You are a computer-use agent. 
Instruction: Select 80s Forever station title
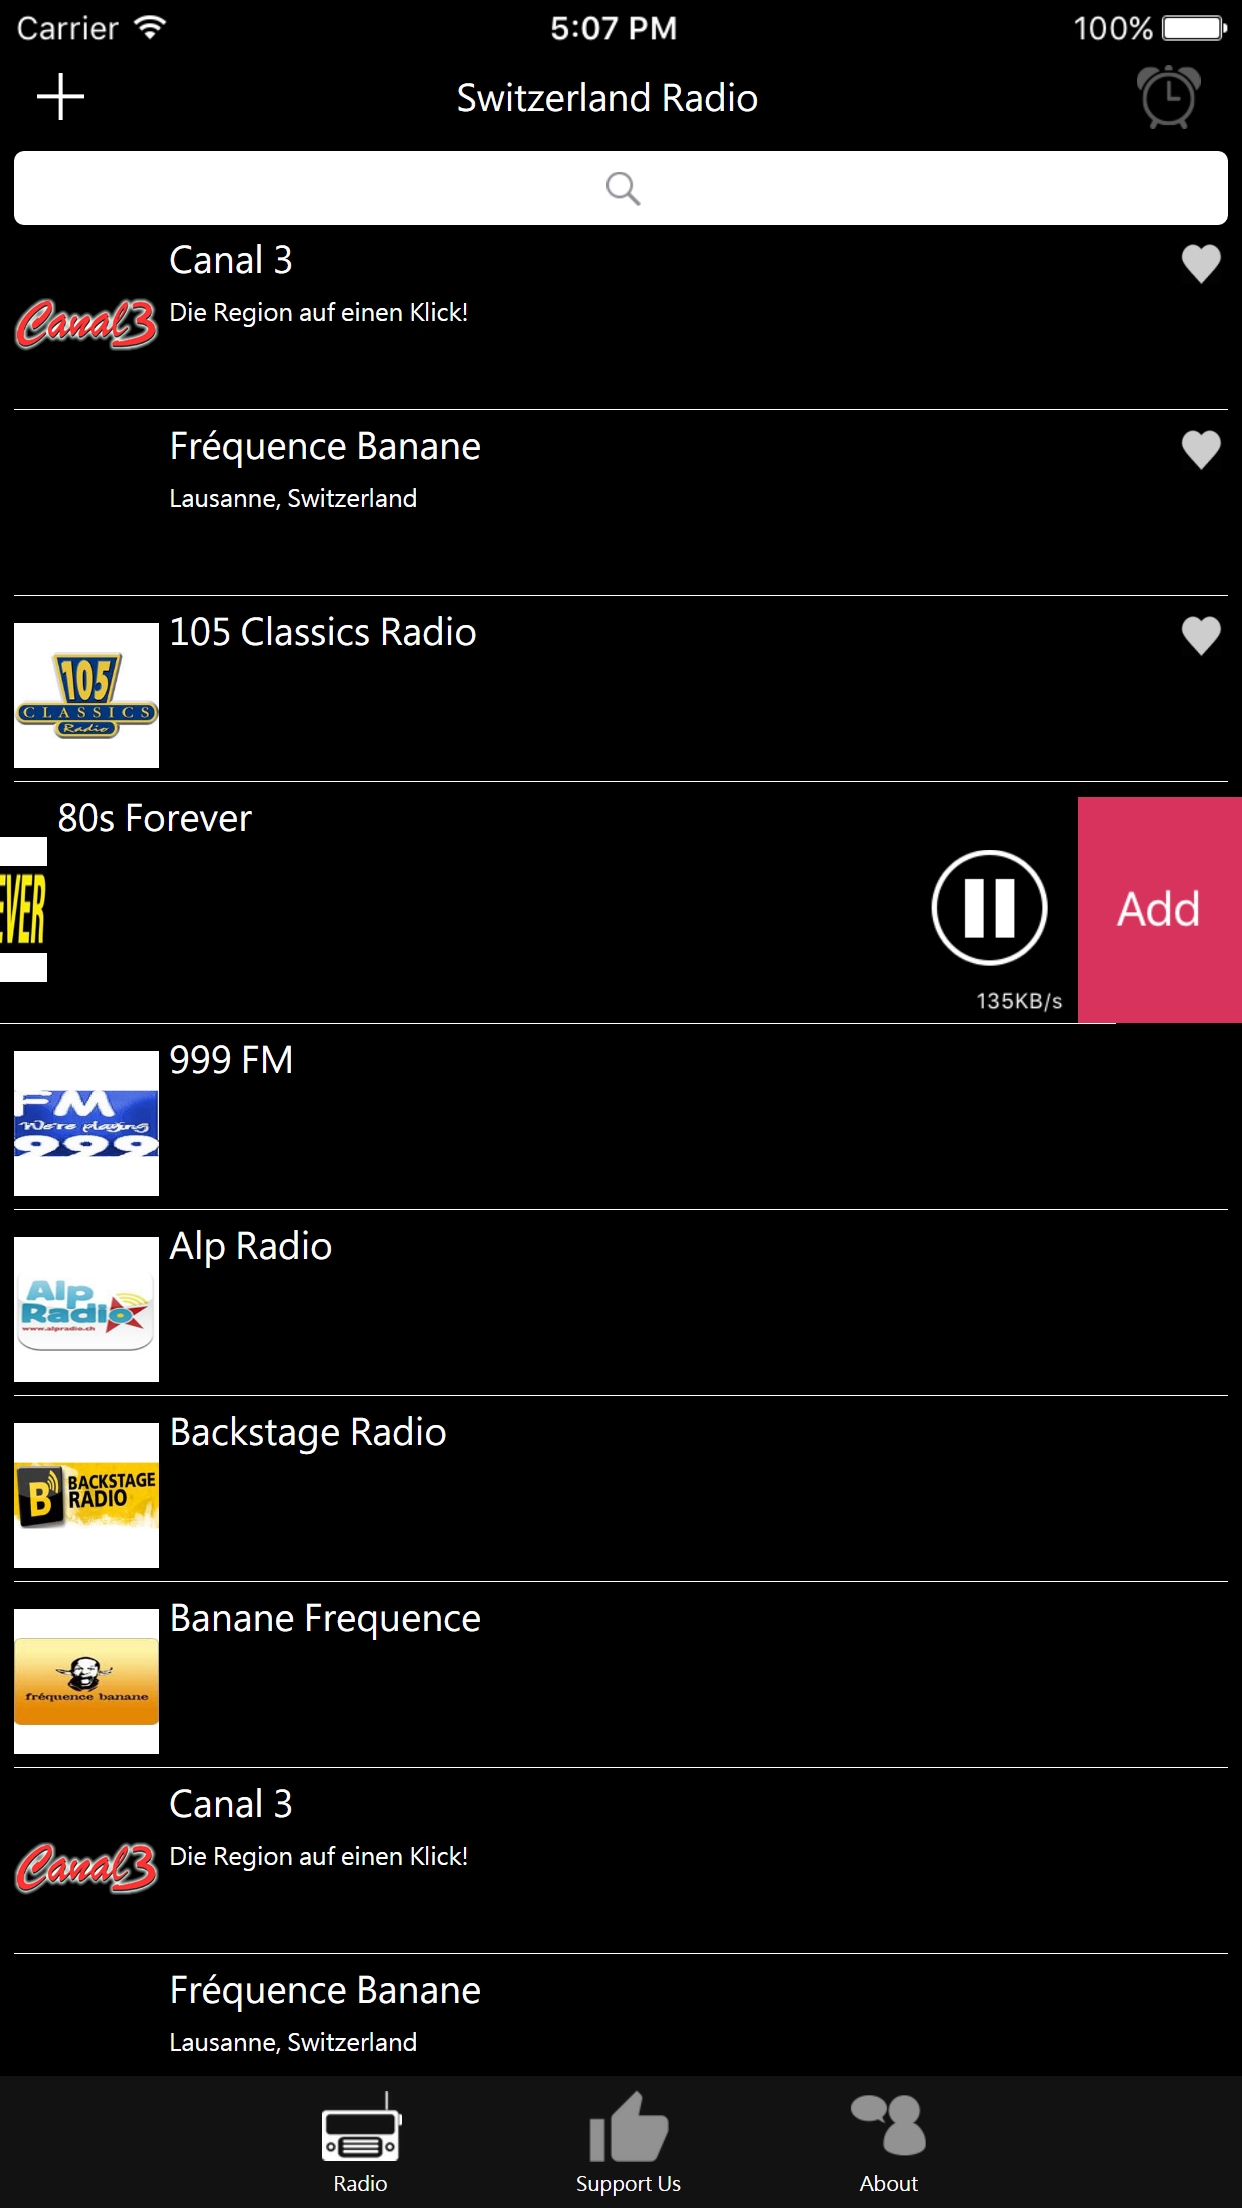pos(155,818)
